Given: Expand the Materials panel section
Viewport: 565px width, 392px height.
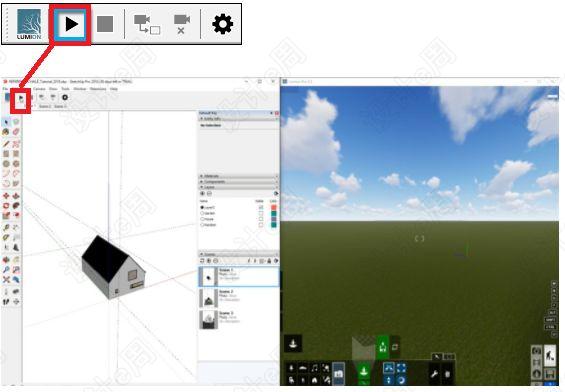Looking at the screenshot, I should 238,176.
